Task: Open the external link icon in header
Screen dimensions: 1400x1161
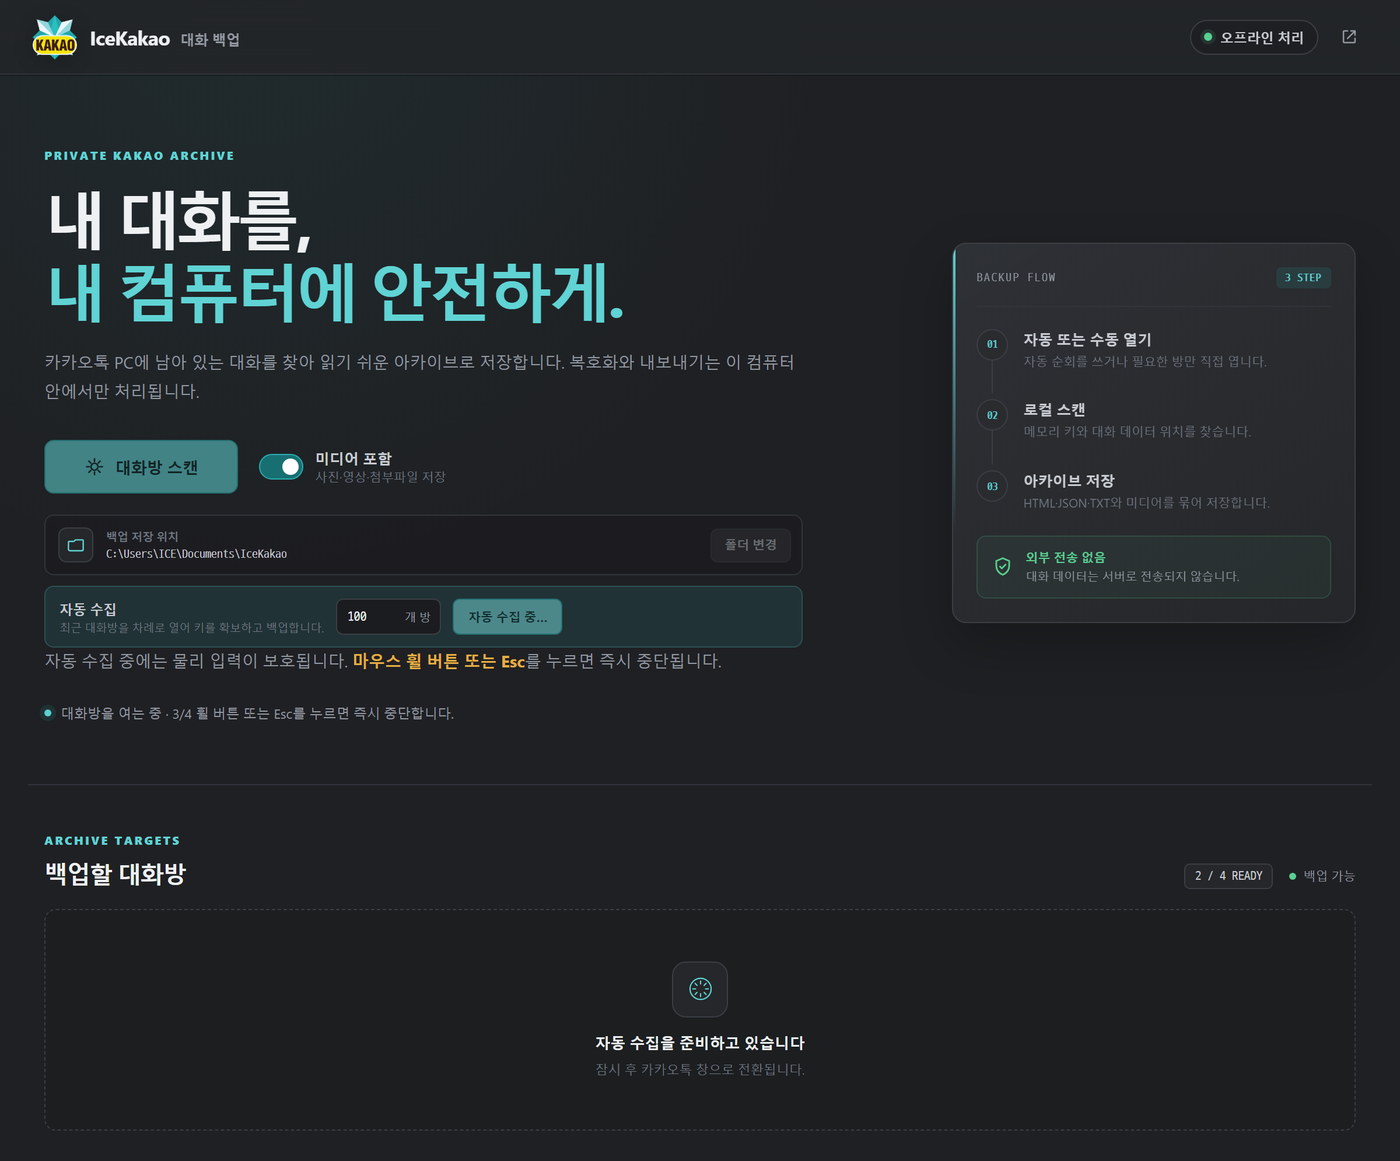Action: click(1349, 37)
